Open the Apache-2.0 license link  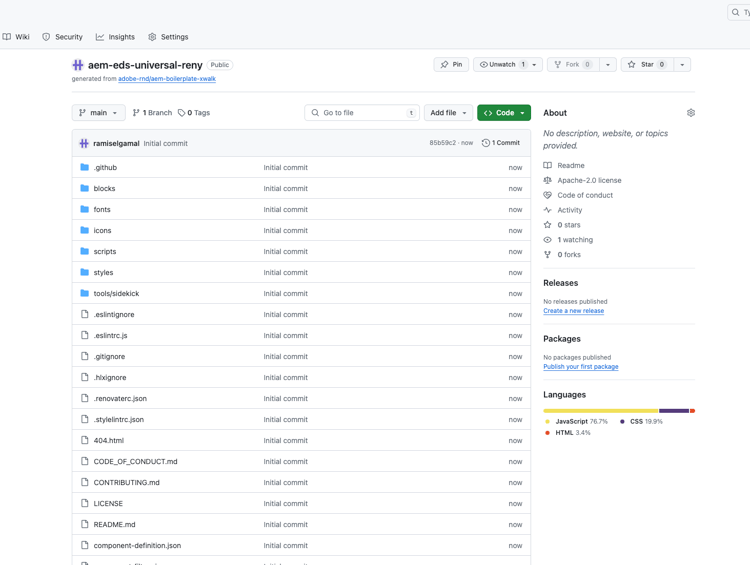pyautogui.click(x=589, y=180)
